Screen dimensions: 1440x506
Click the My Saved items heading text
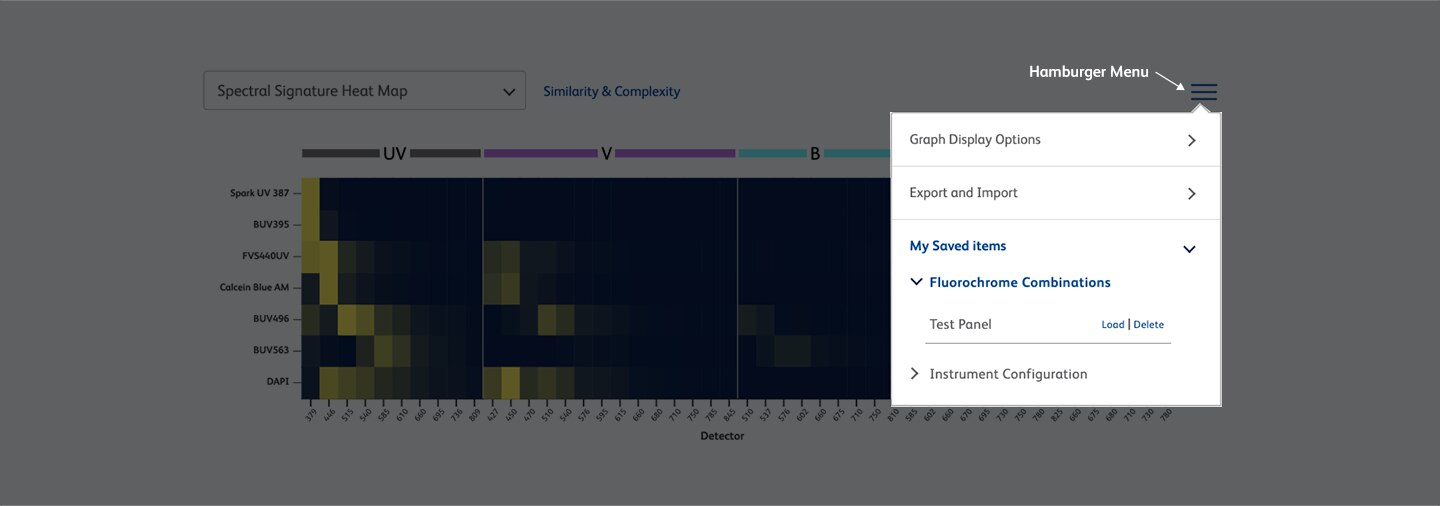[x=957, y=246]
